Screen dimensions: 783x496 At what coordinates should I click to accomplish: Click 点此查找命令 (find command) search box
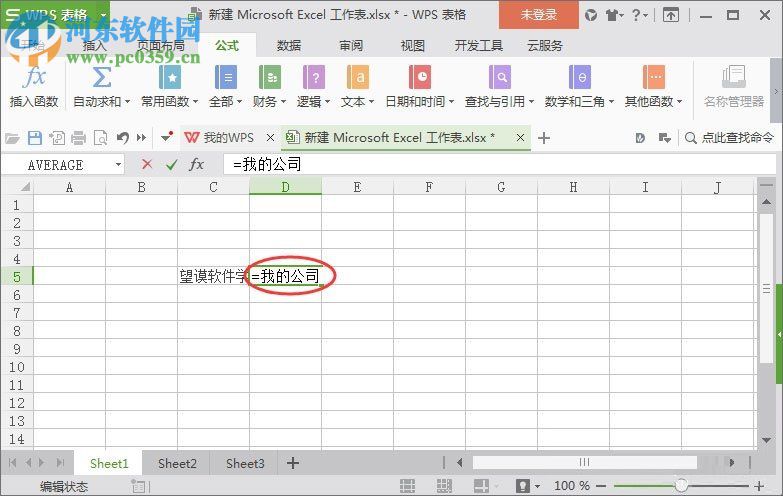[x=729, y=137]
